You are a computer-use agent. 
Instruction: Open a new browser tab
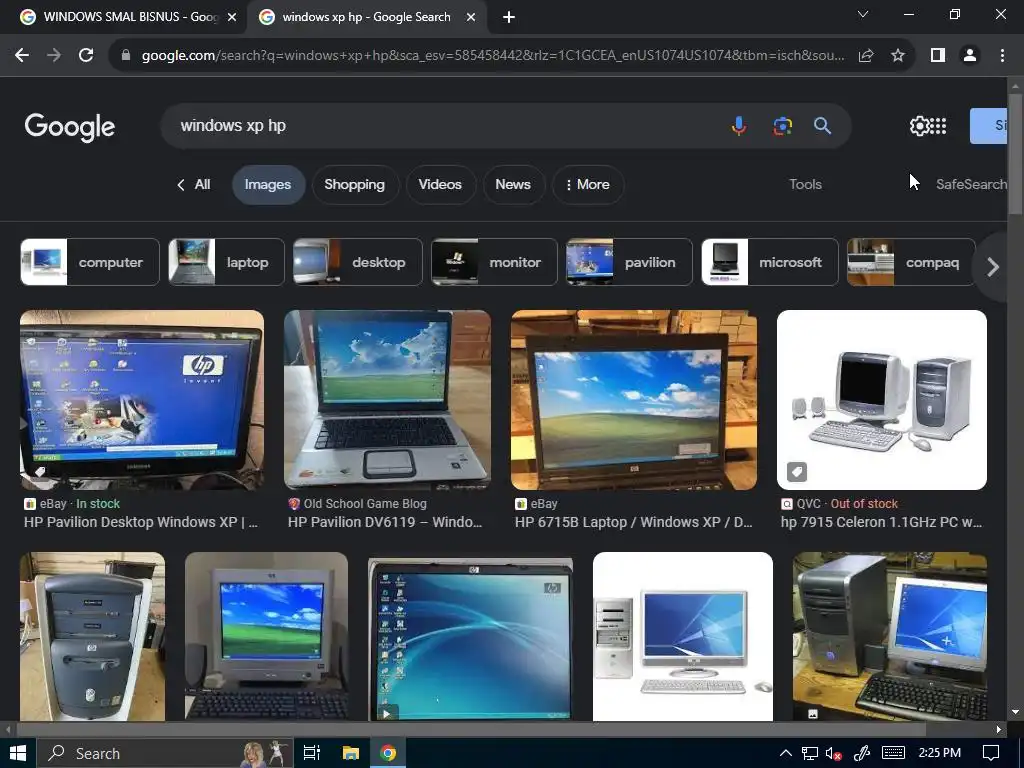(509, 17)
